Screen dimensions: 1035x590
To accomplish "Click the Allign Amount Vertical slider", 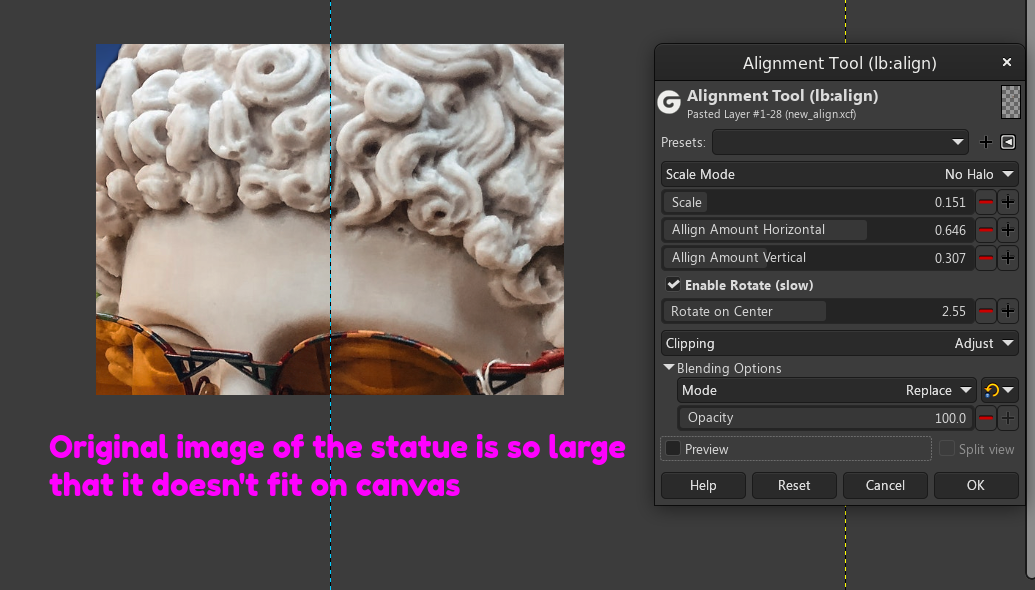I will click(818, 257).
